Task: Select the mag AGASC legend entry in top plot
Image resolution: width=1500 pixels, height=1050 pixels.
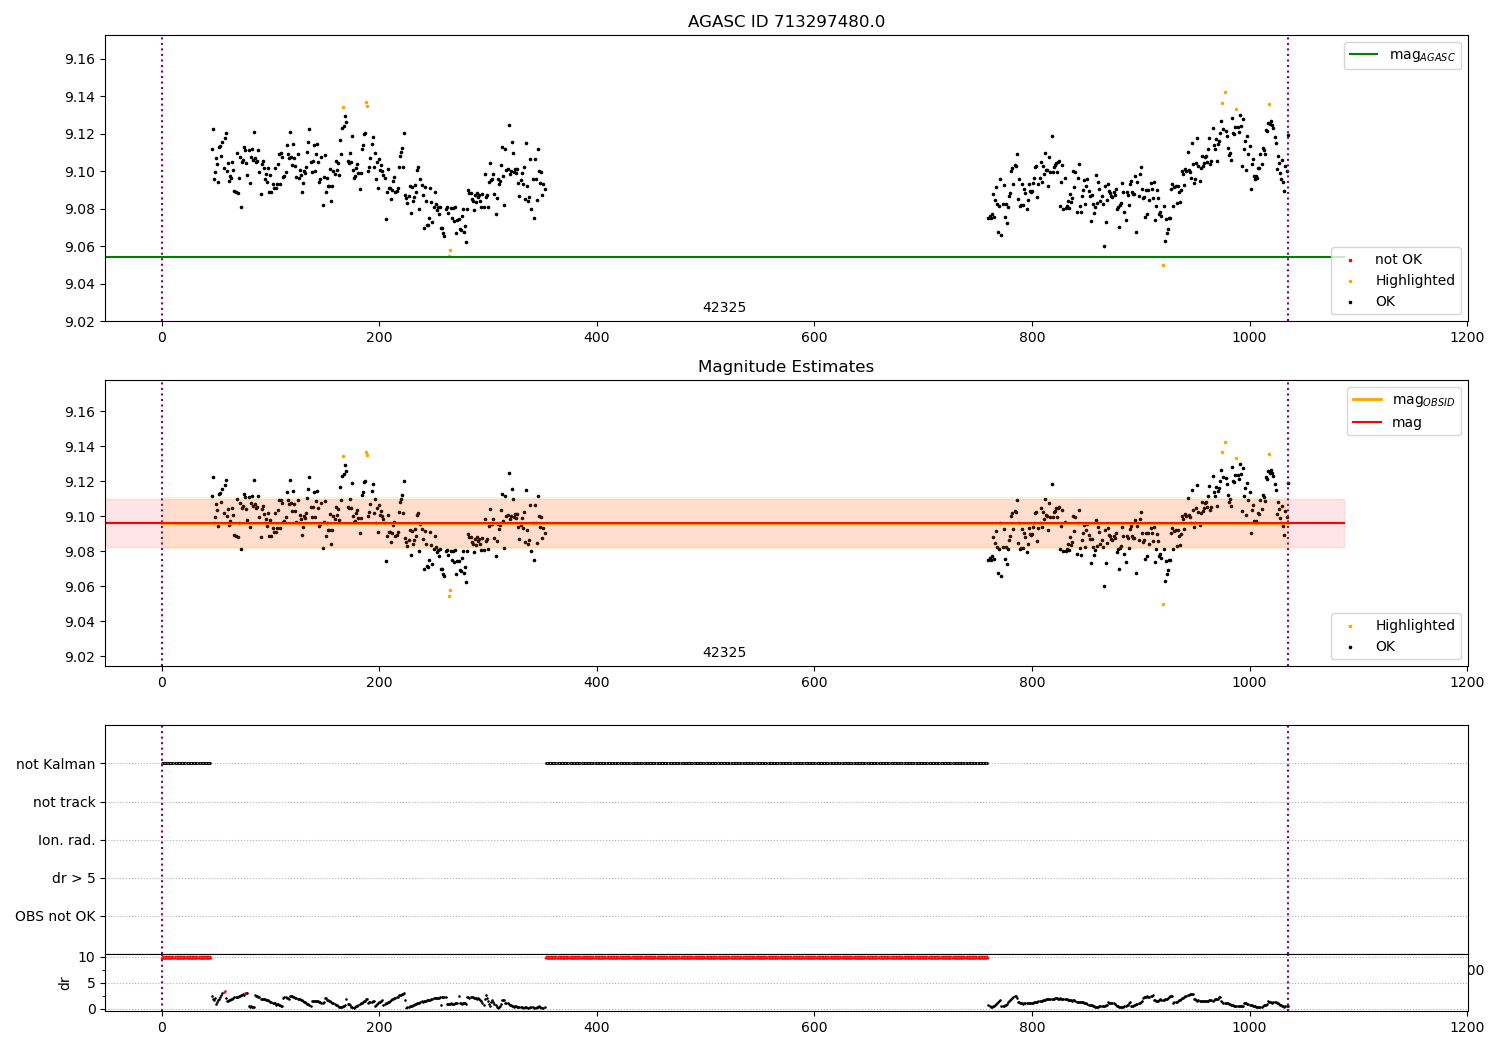Action: tap(1402, 55)
